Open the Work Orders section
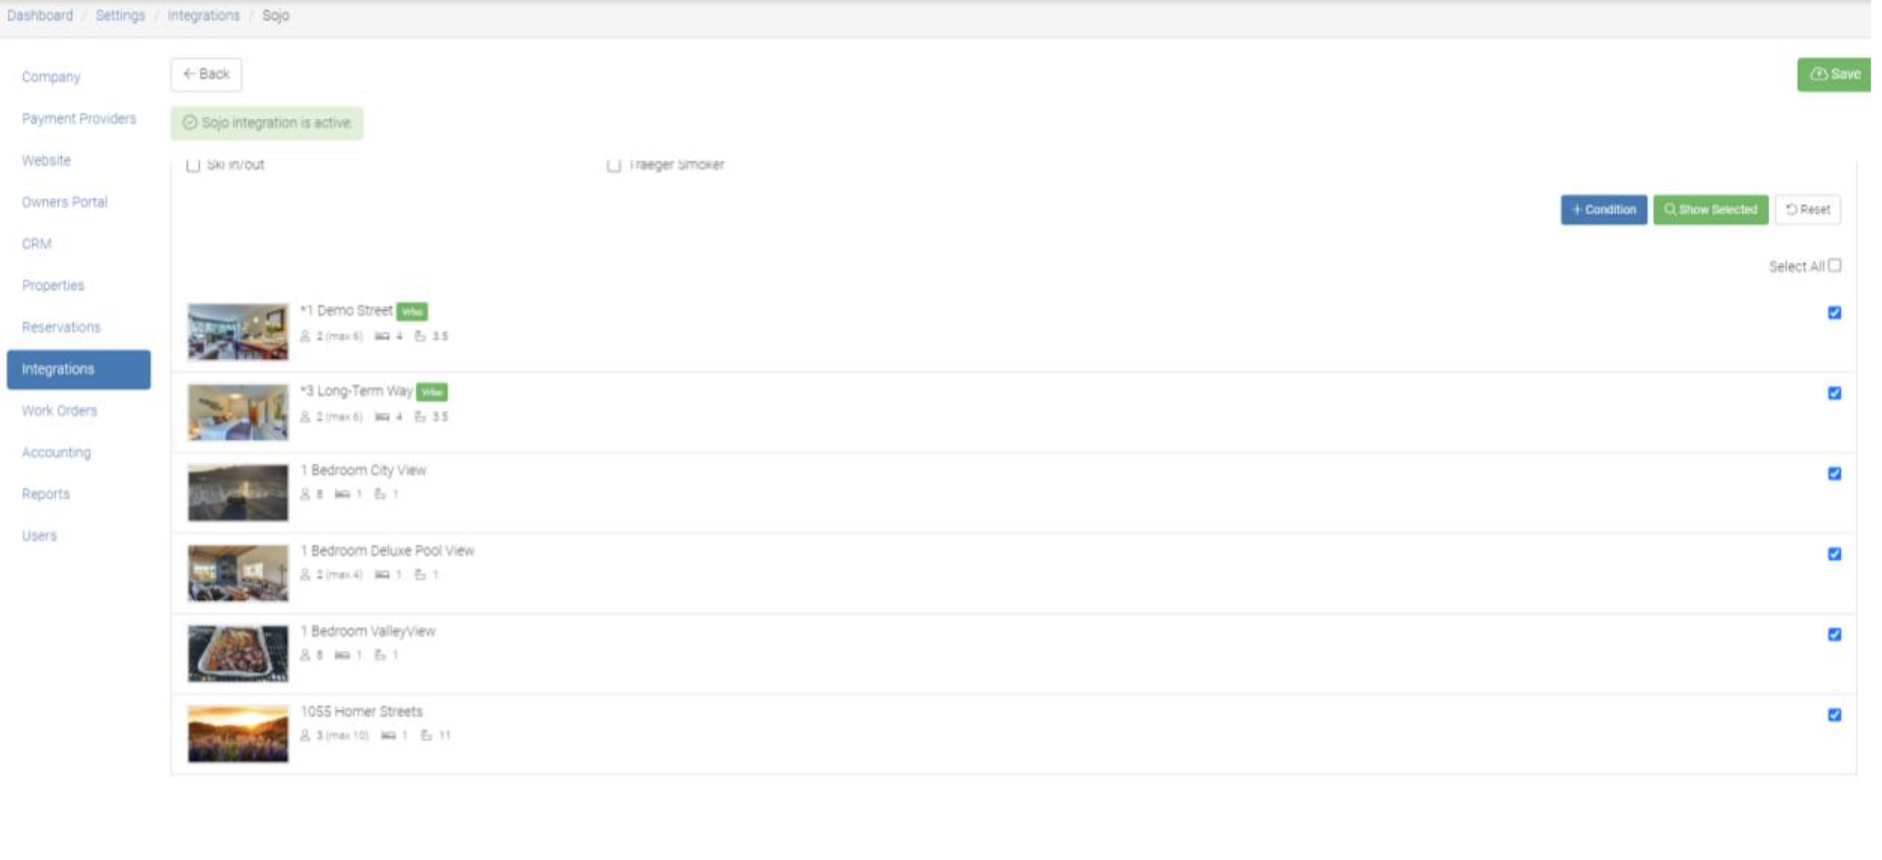Screen dimensions: 1882x860 coord(60,411)
